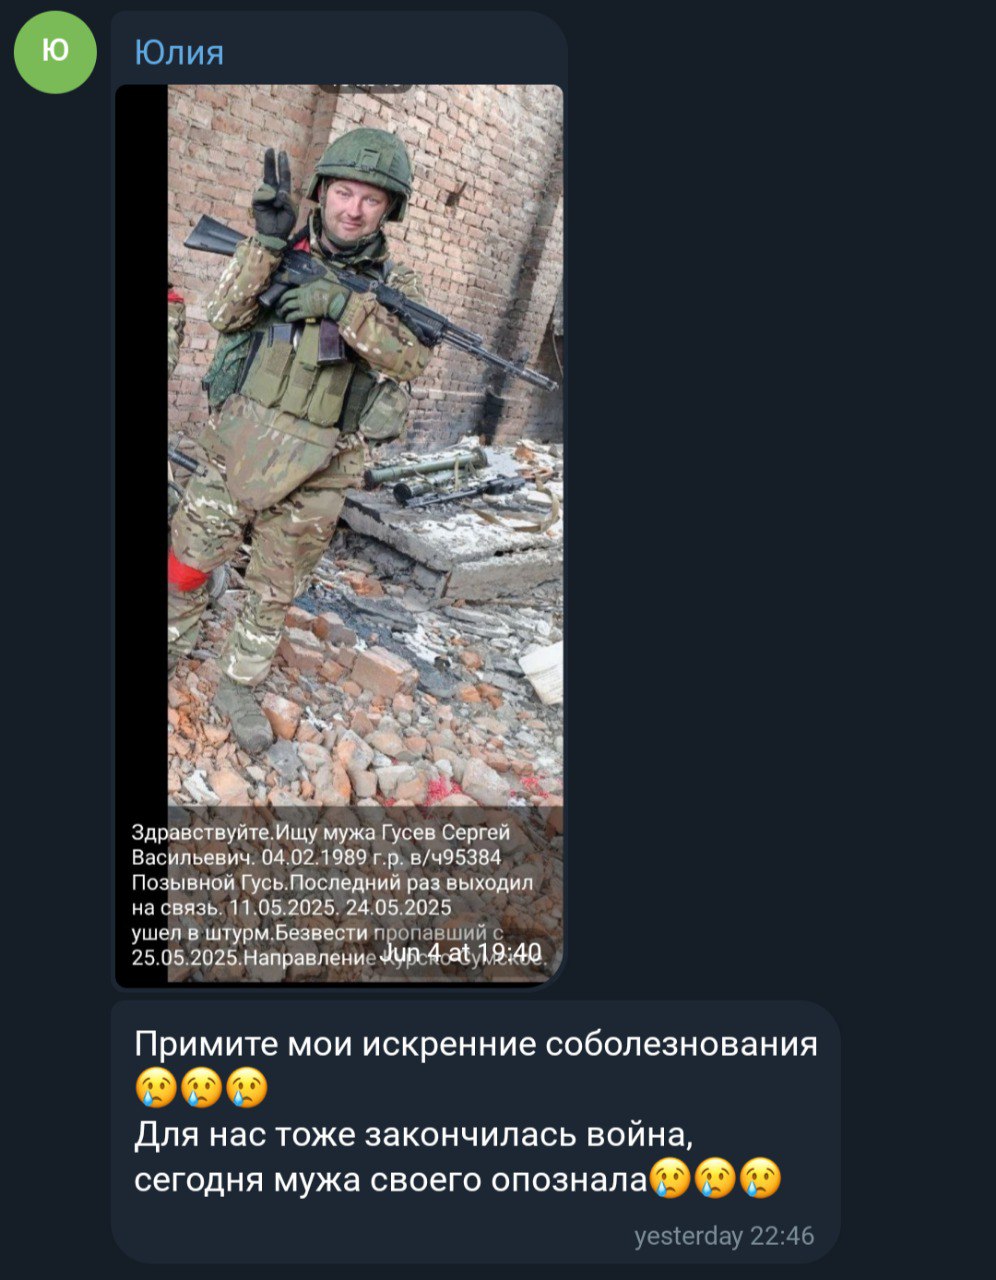This screenshot has height=1280, width=996.
Task: Click the empty chat background beside the photo bubble
Action: tap(780, 500)
